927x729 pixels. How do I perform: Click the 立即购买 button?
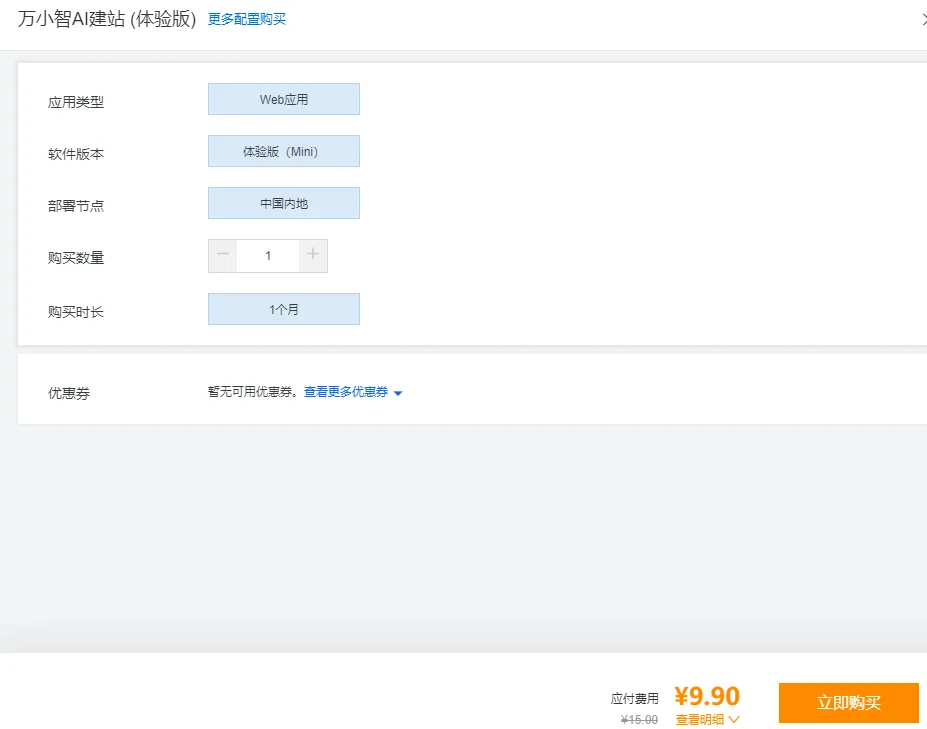pos(848,703)
